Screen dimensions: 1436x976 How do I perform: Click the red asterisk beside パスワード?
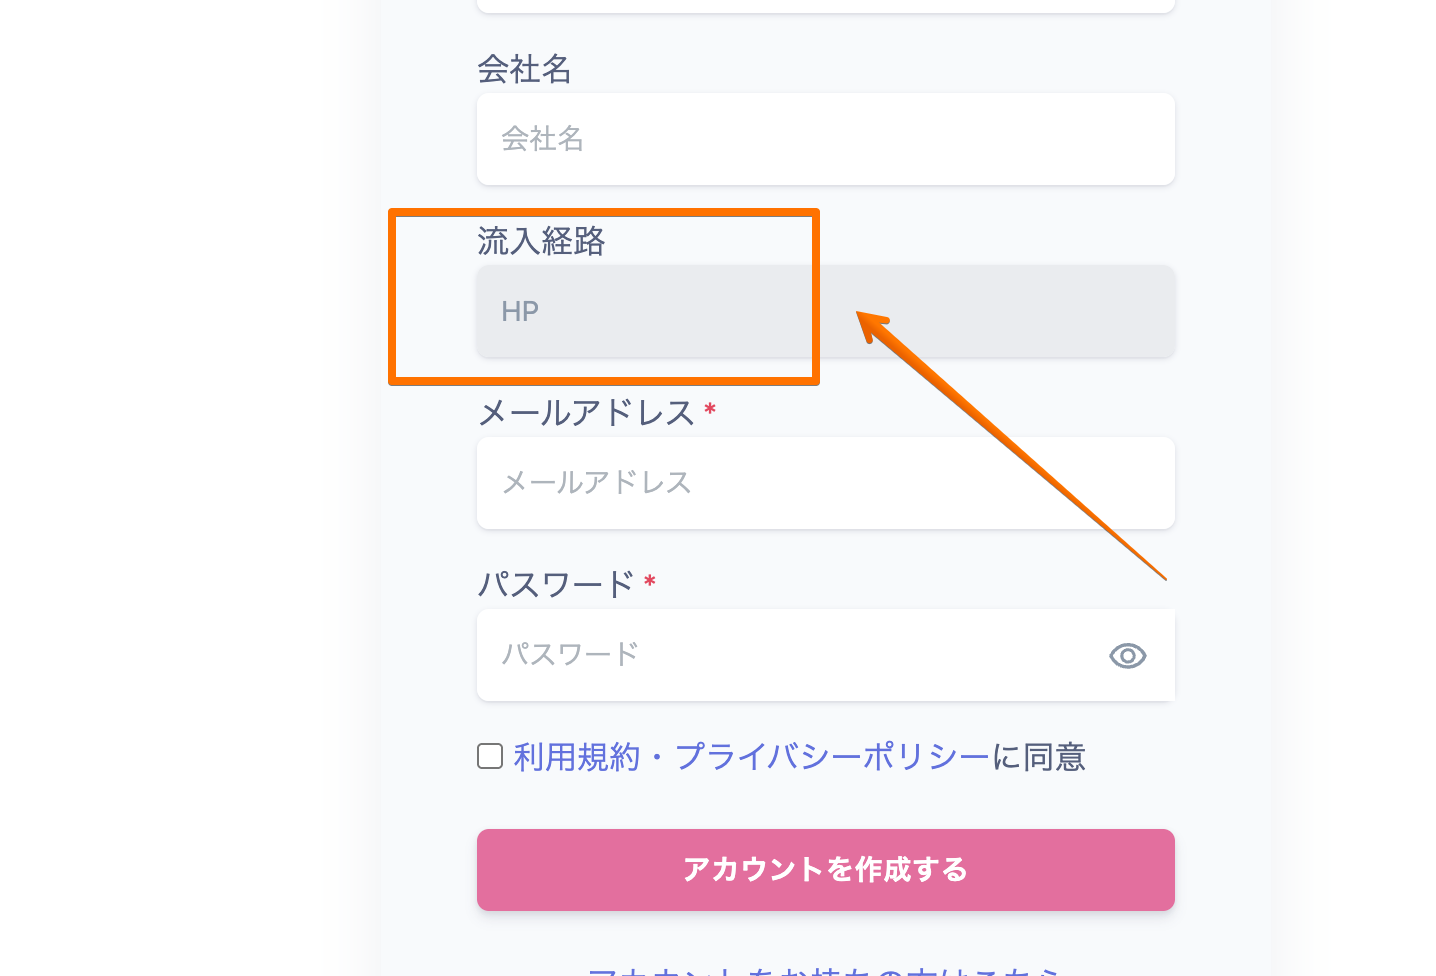point(650,581)
